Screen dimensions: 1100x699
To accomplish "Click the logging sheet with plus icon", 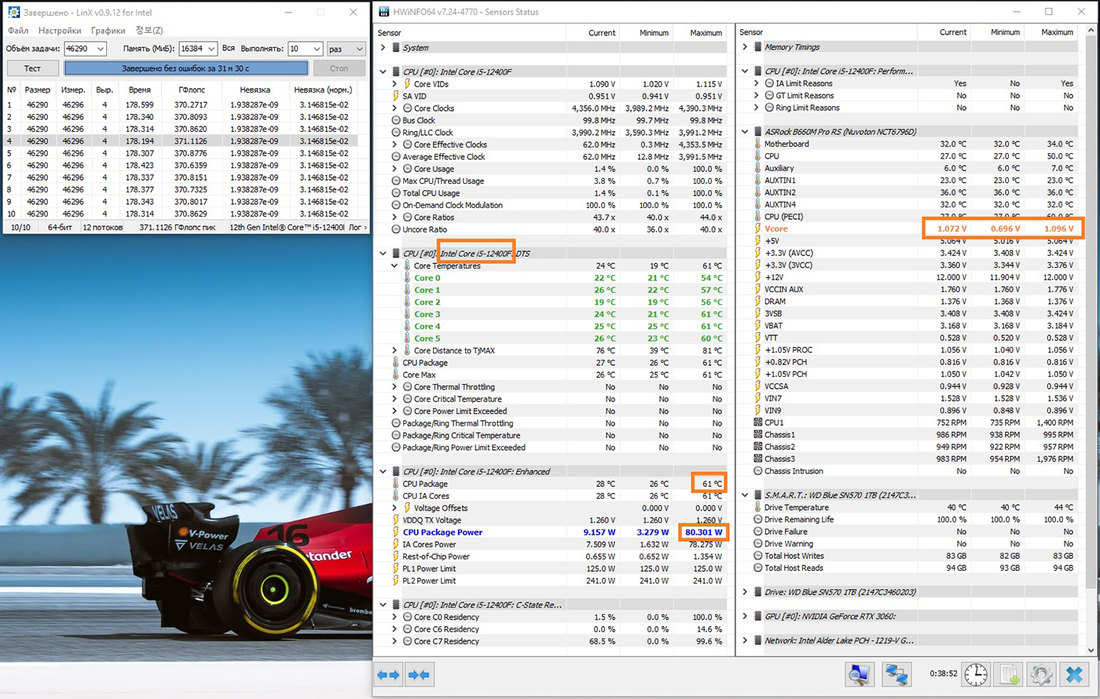I will pyautogui.click(x=1010, y=675).
